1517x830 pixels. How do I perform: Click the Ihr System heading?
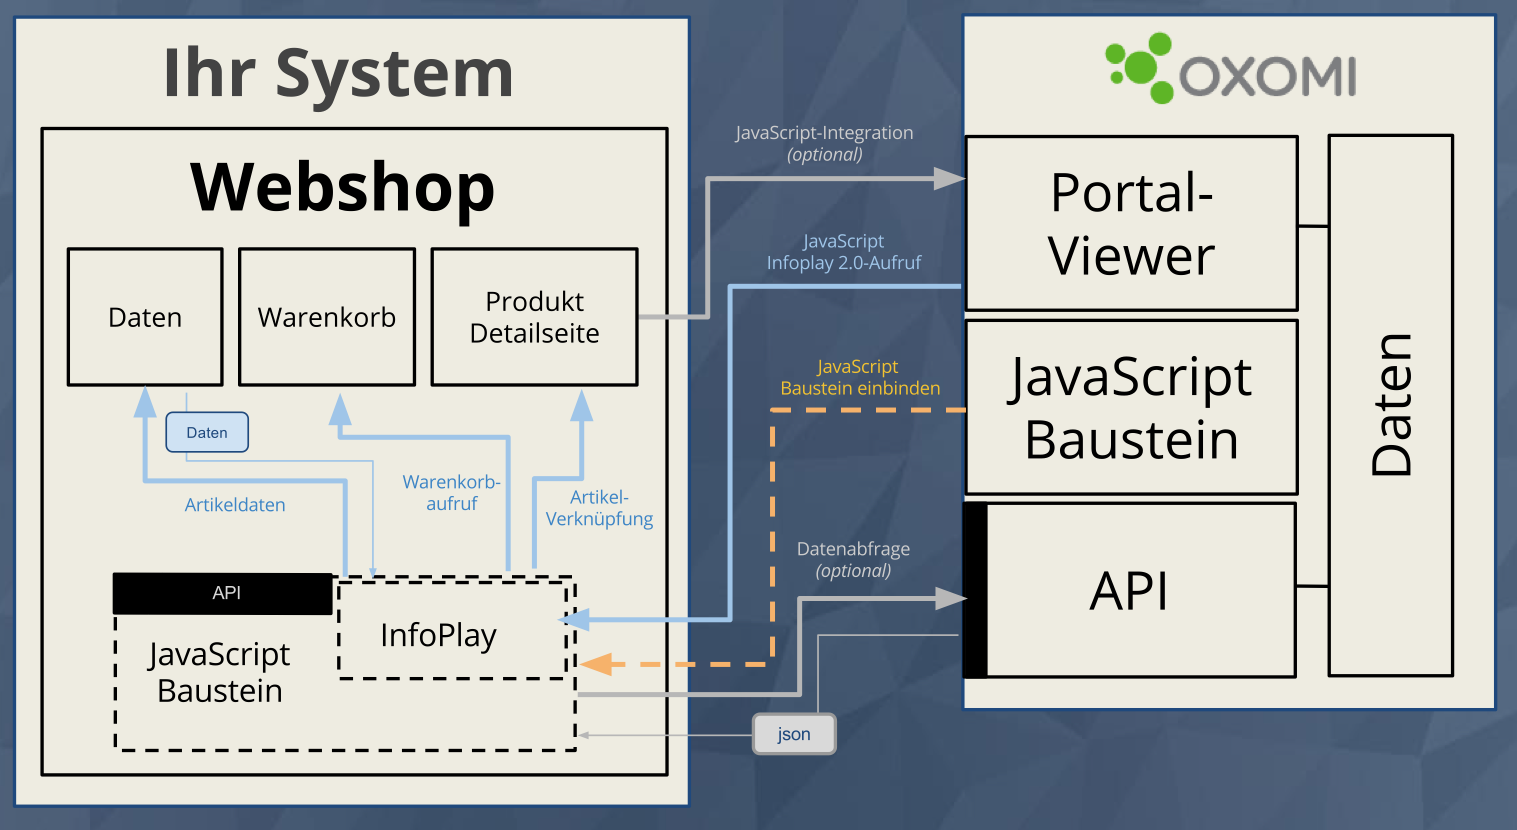pyautogui.click(x=338, y=73)
